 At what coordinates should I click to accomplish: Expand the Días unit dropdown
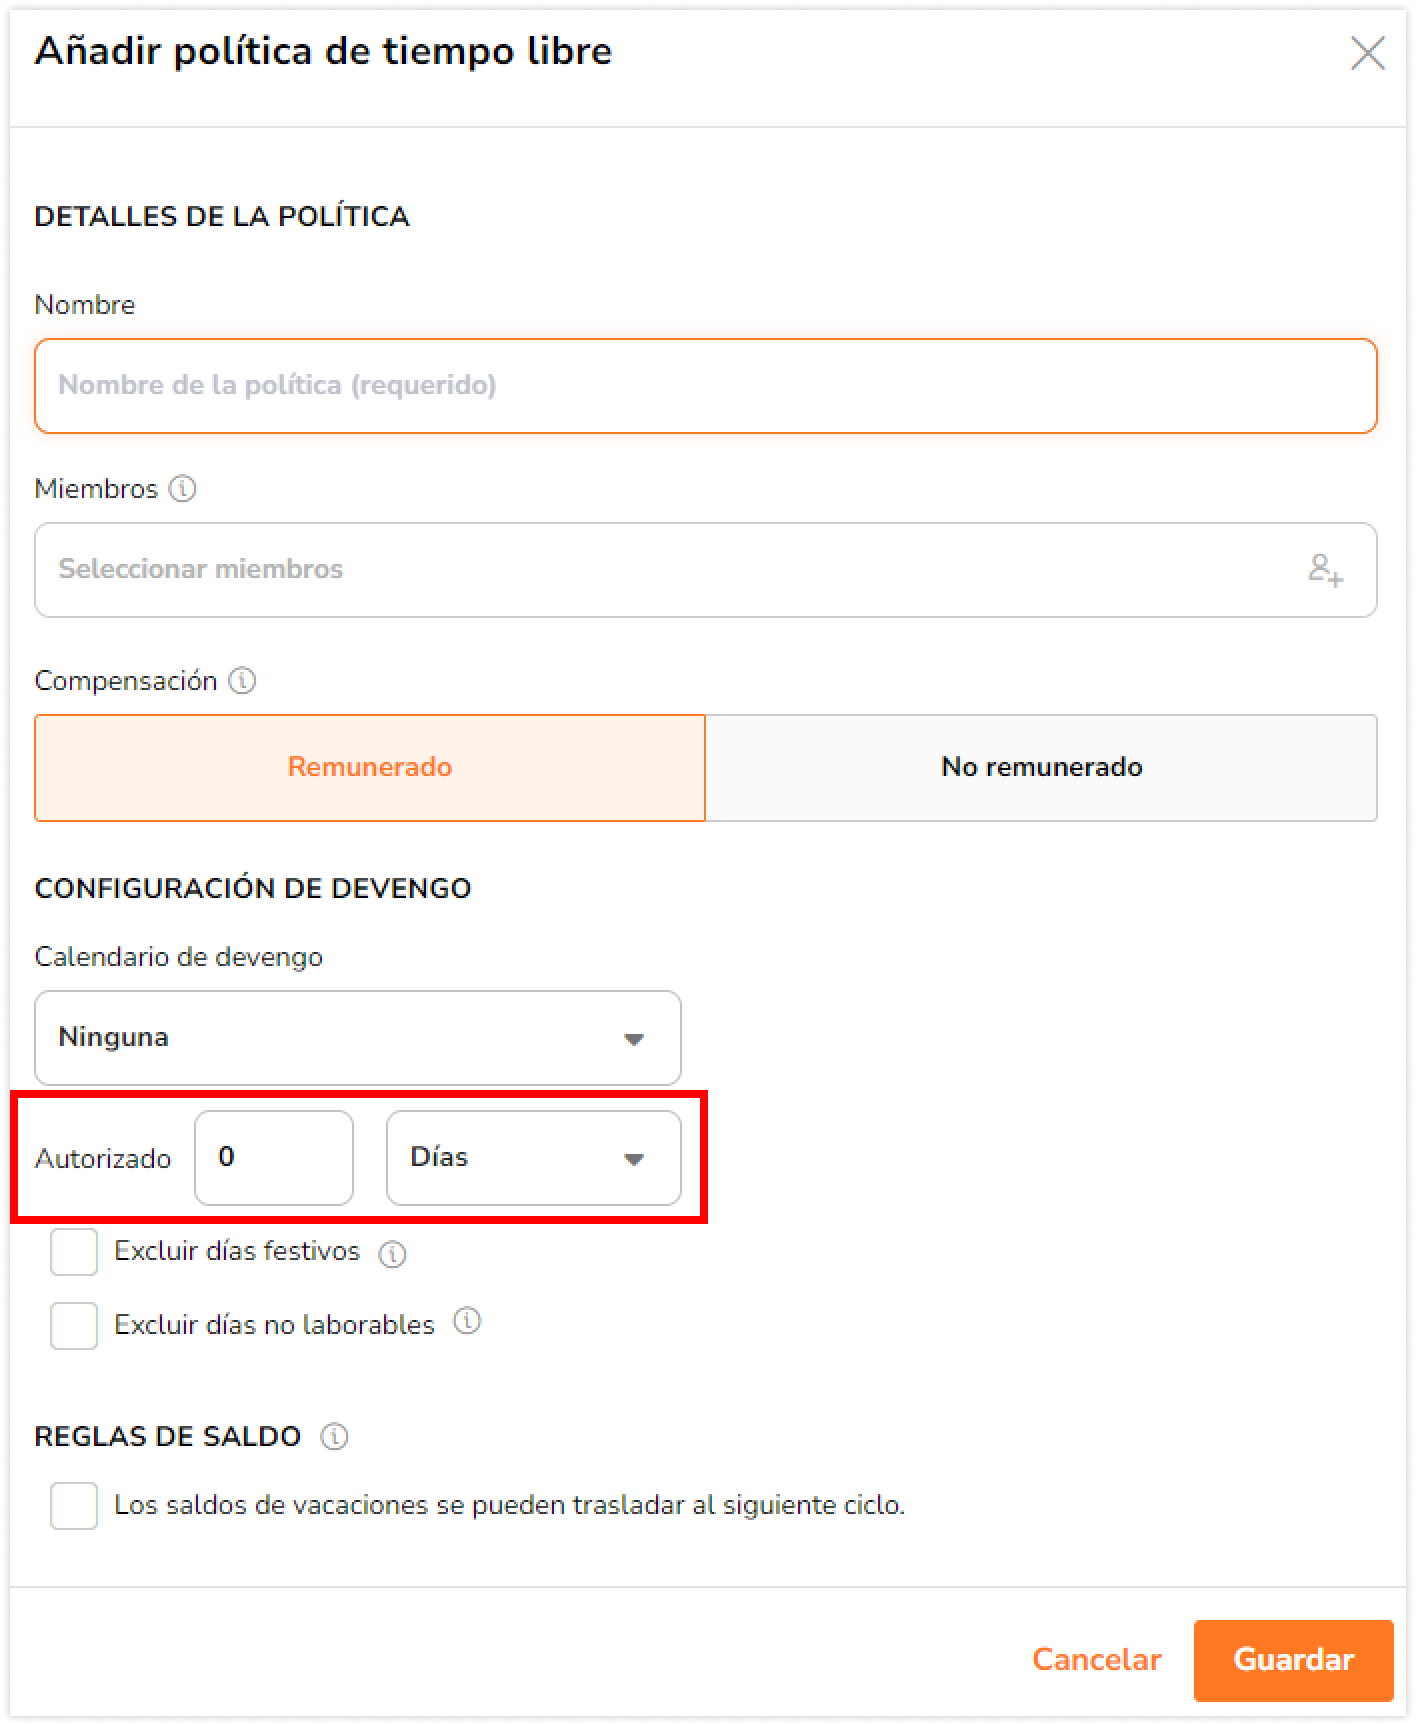[534, 1158]
